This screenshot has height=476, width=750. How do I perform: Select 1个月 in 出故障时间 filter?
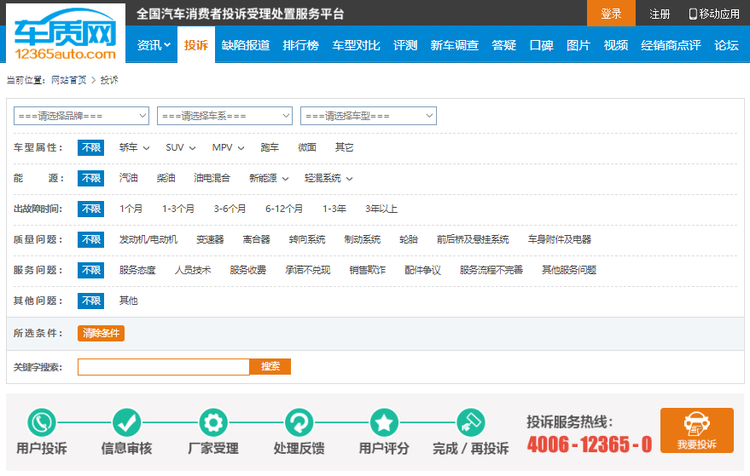click(131, 209)
